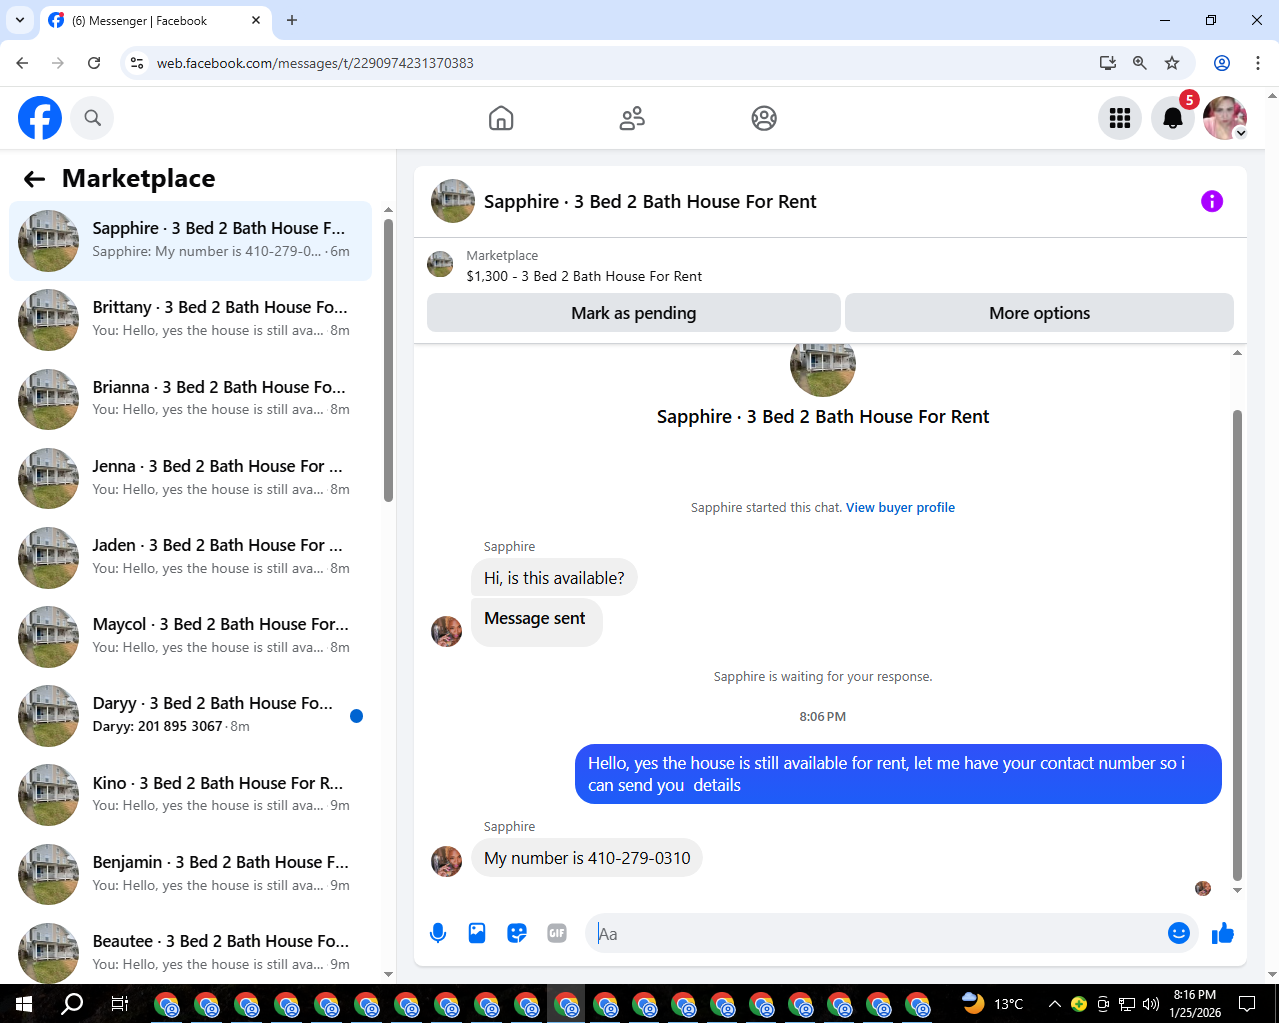
Task: Open the Facebook search magnifier
Action: click(93, 118)
